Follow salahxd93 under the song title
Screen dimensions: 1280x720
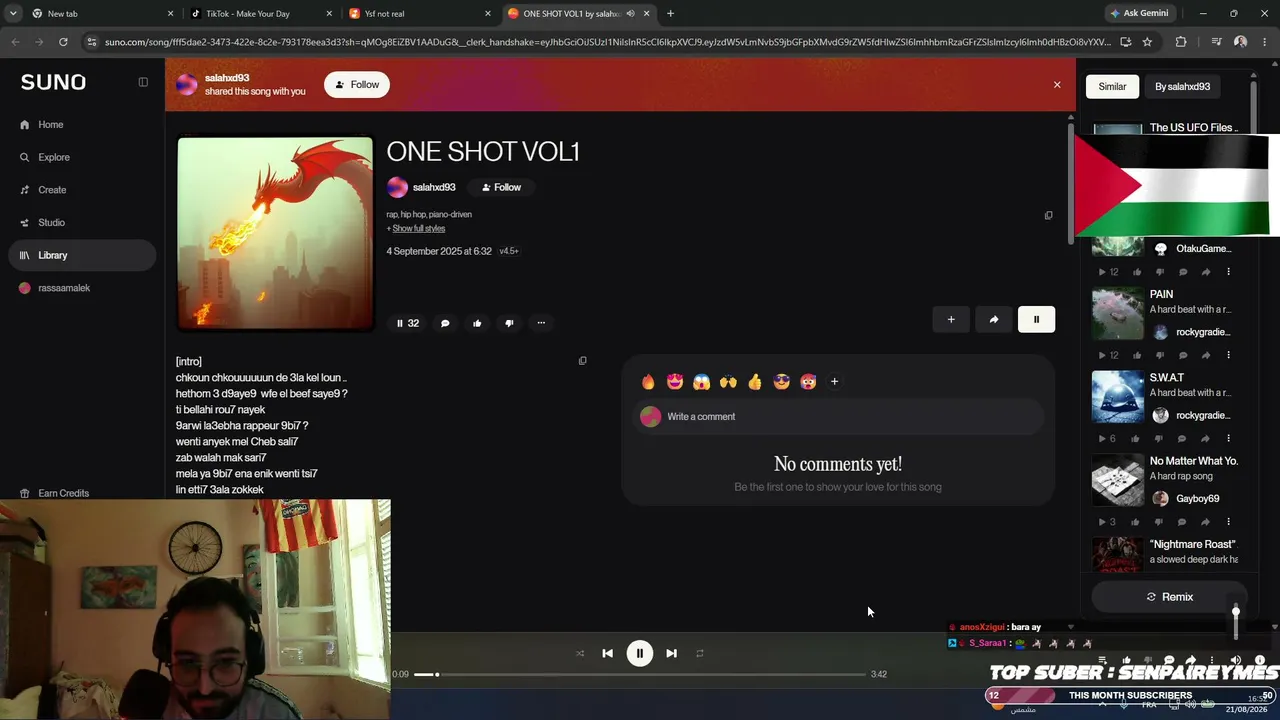[501, 187]
